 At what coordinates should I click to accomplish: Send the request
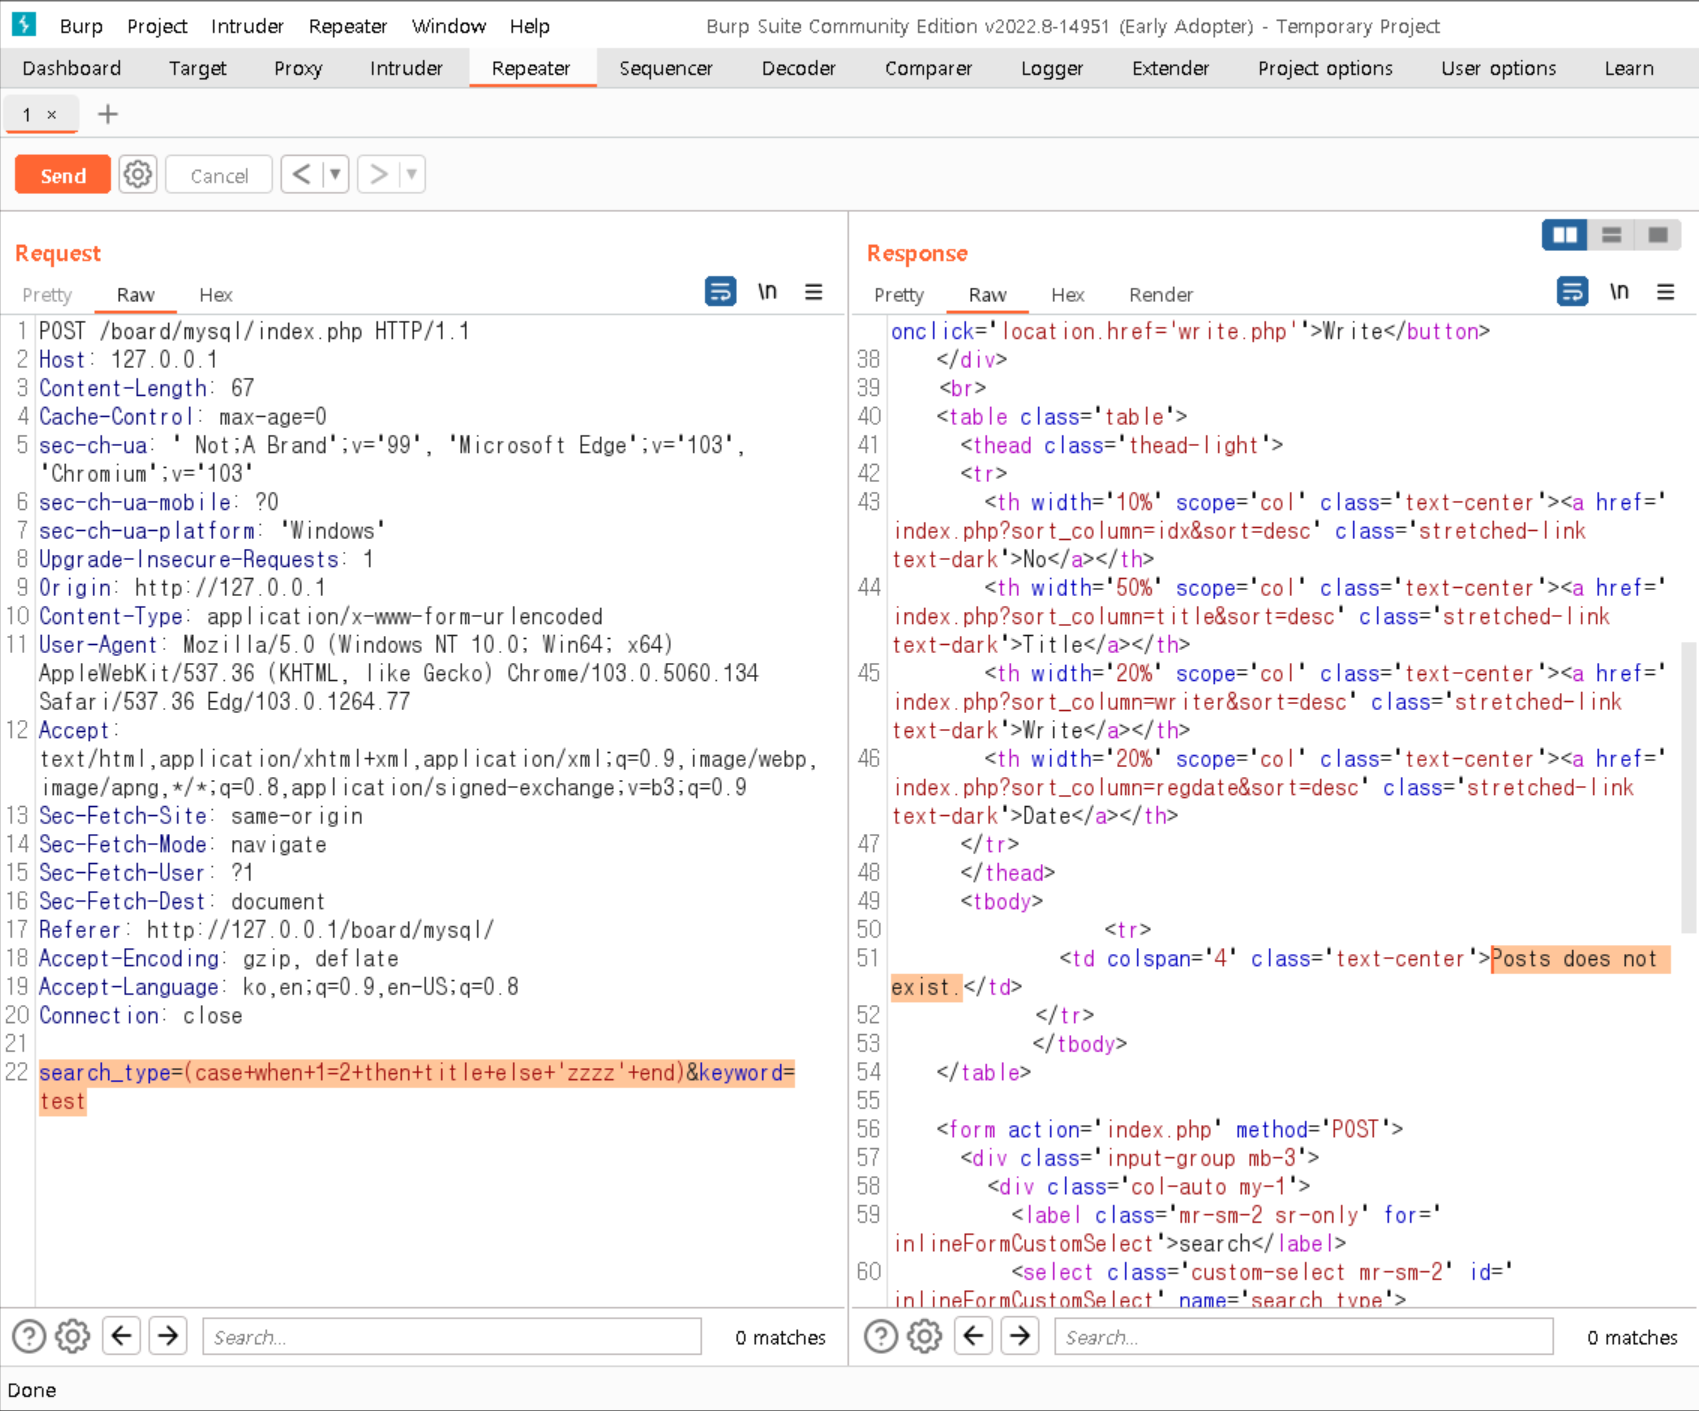coord(63,175)
